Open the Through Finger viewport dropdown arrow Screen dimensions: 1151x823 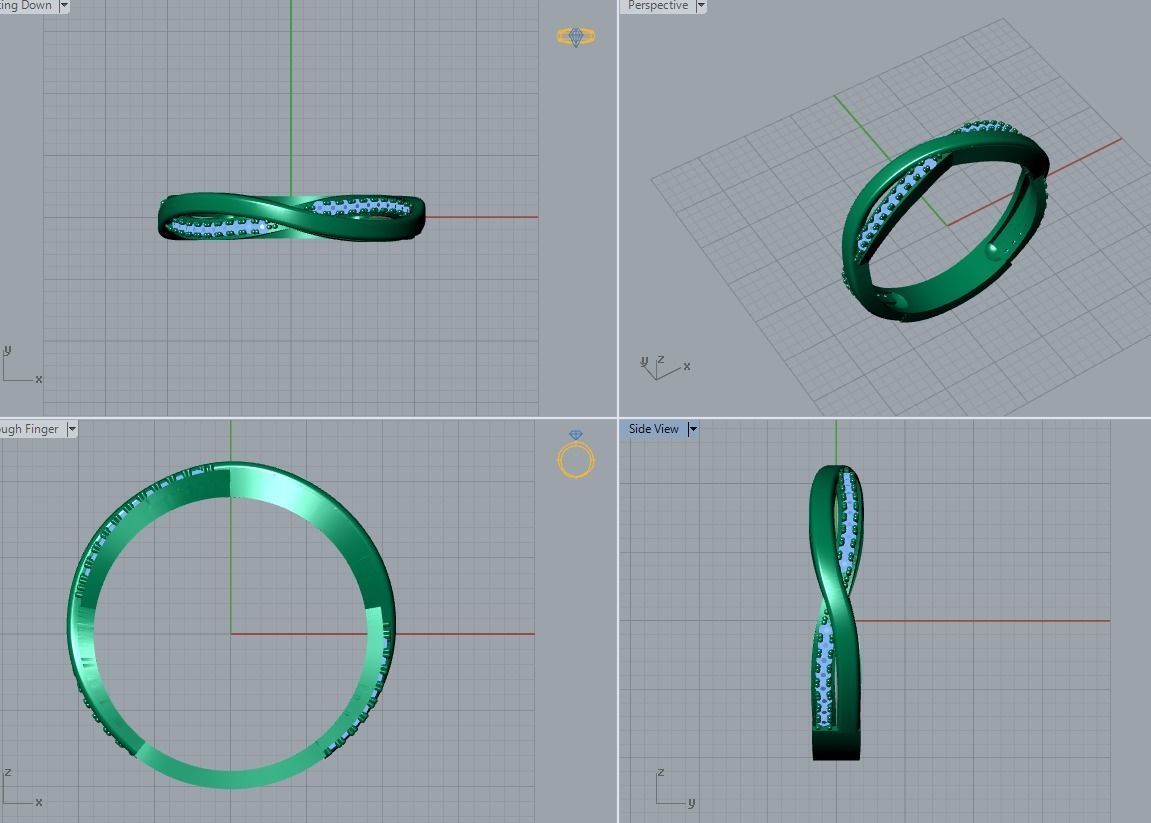point(72,429)
